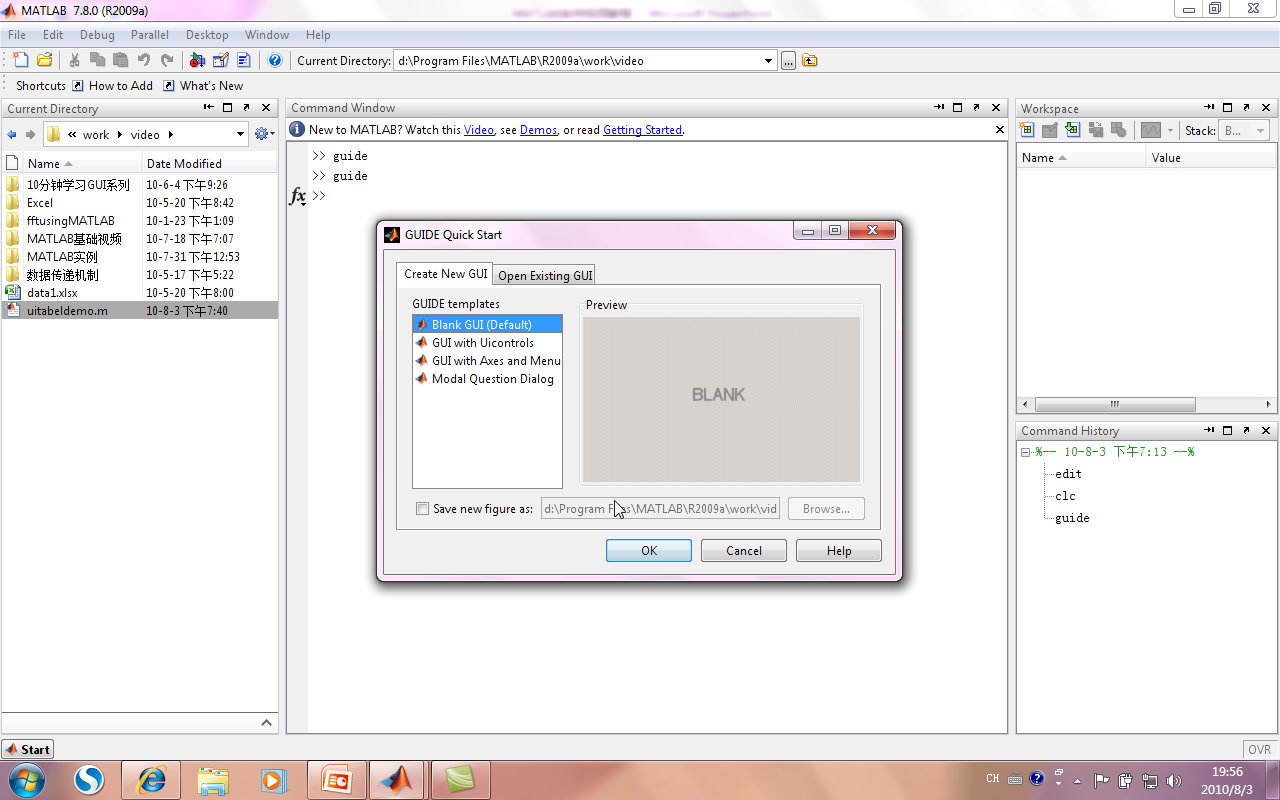
Task: Click the MATLAB Start button
Action: pos(28,749)
